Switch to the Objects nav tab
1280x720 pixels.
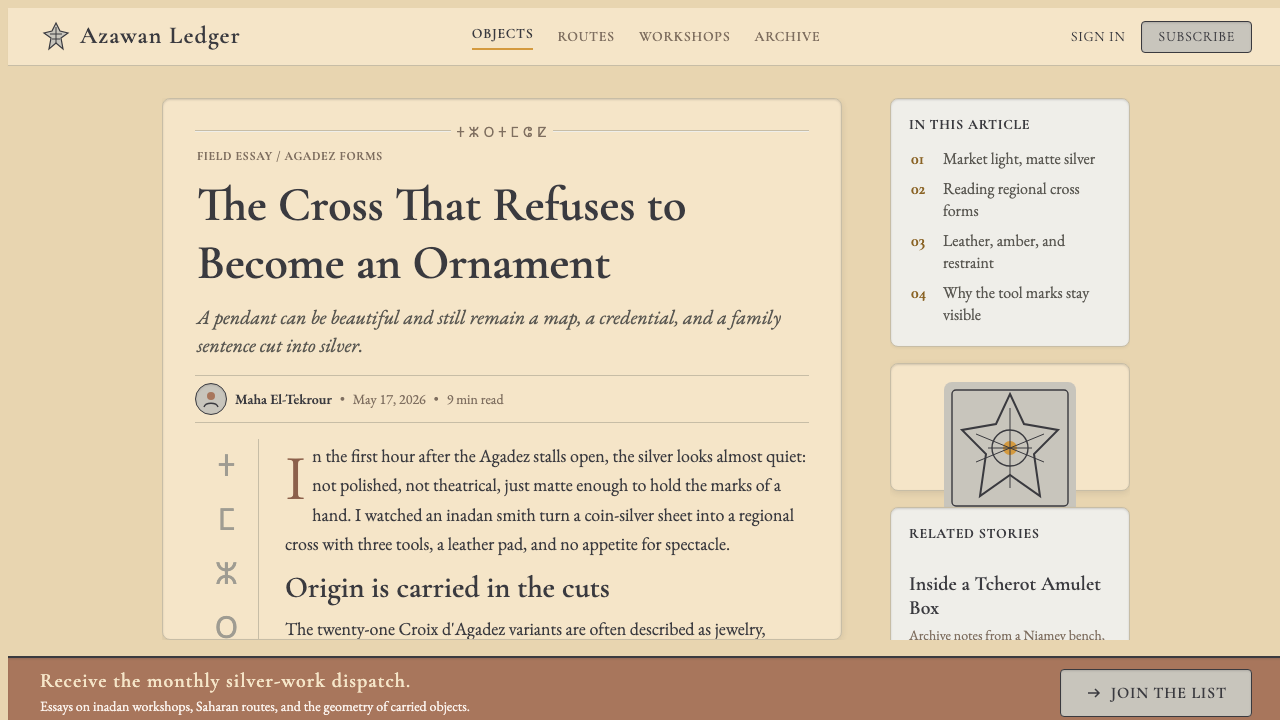[503, 35]
